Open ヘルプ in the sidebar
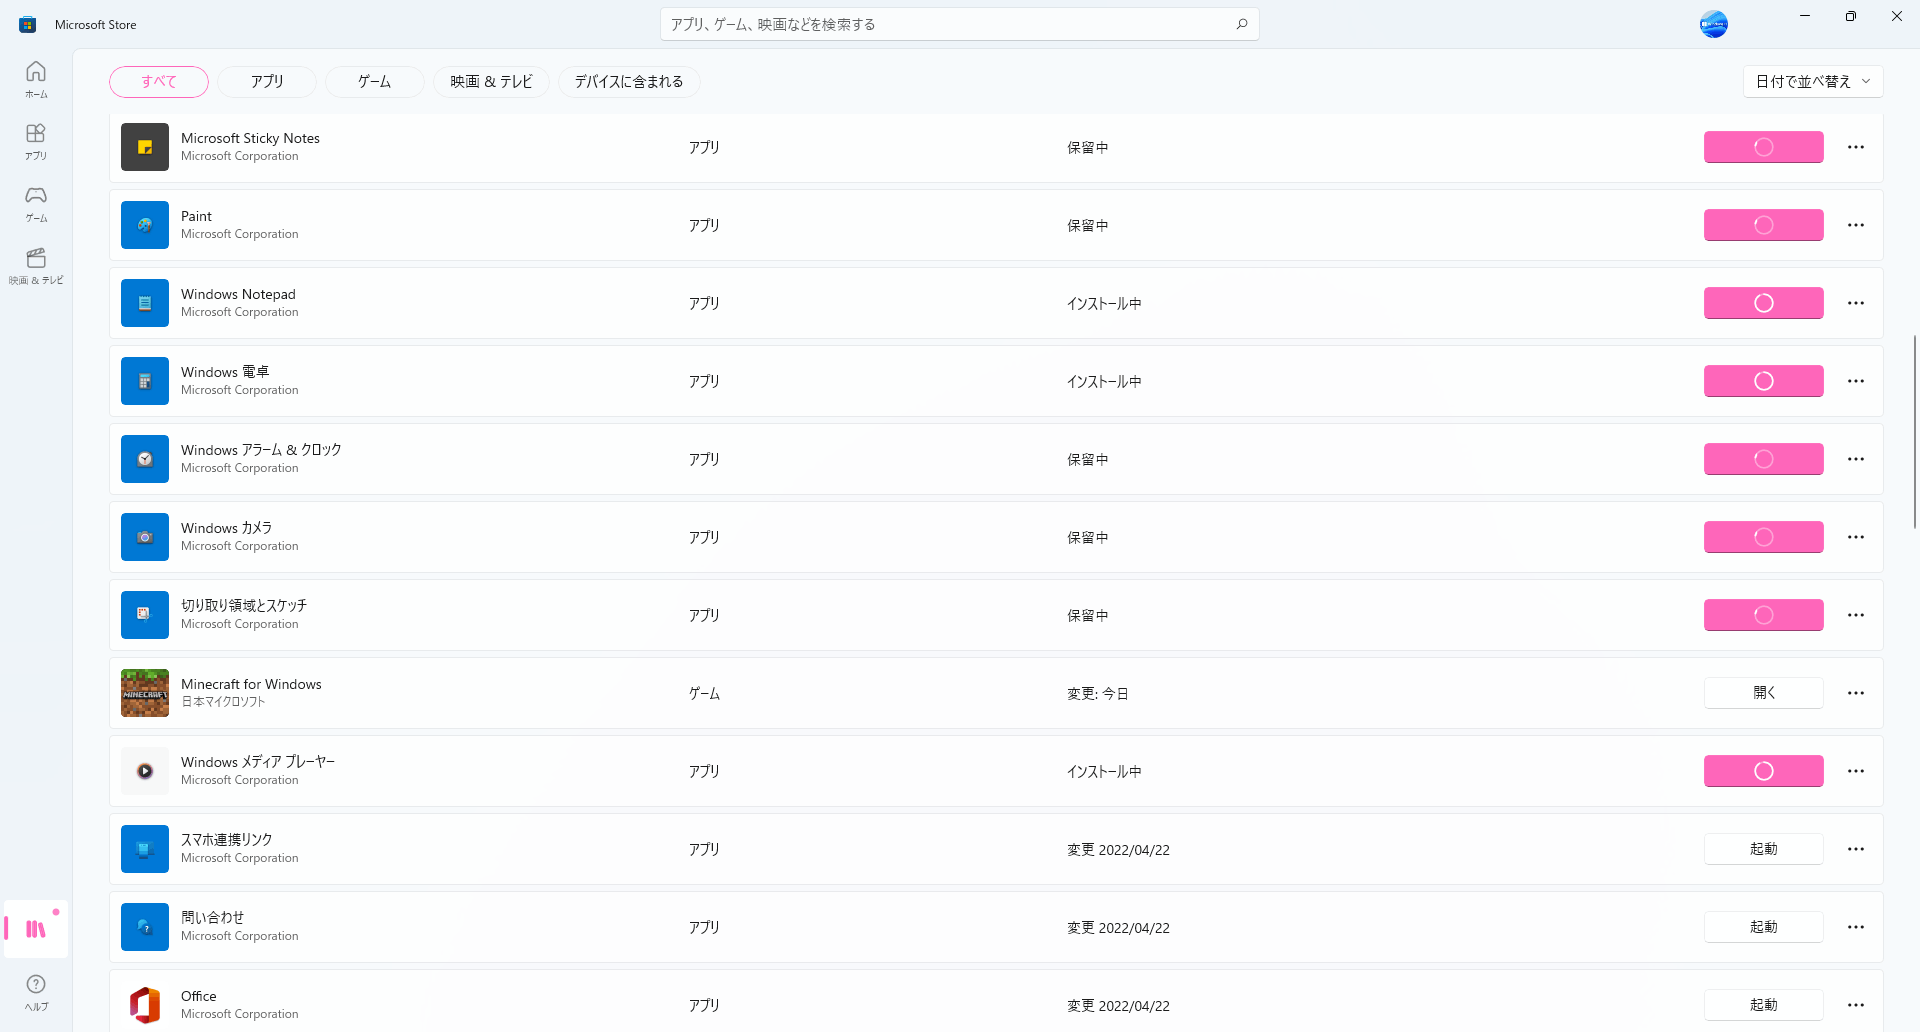 pos(36,993)
